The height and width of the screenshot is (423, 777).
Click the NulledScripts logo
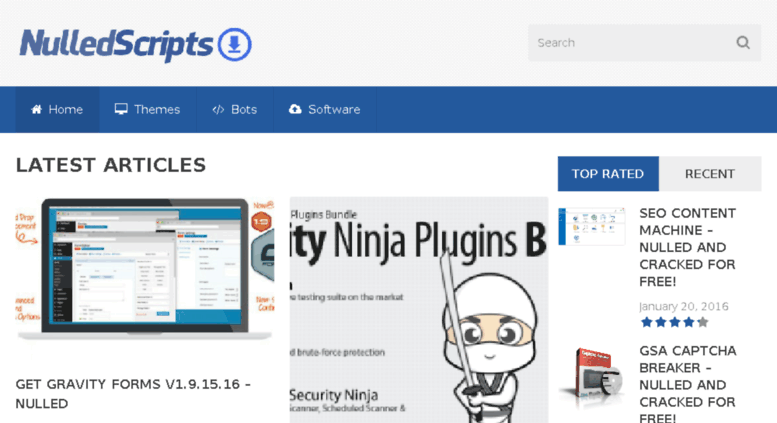pyautogui.click(x=135, y=45)
